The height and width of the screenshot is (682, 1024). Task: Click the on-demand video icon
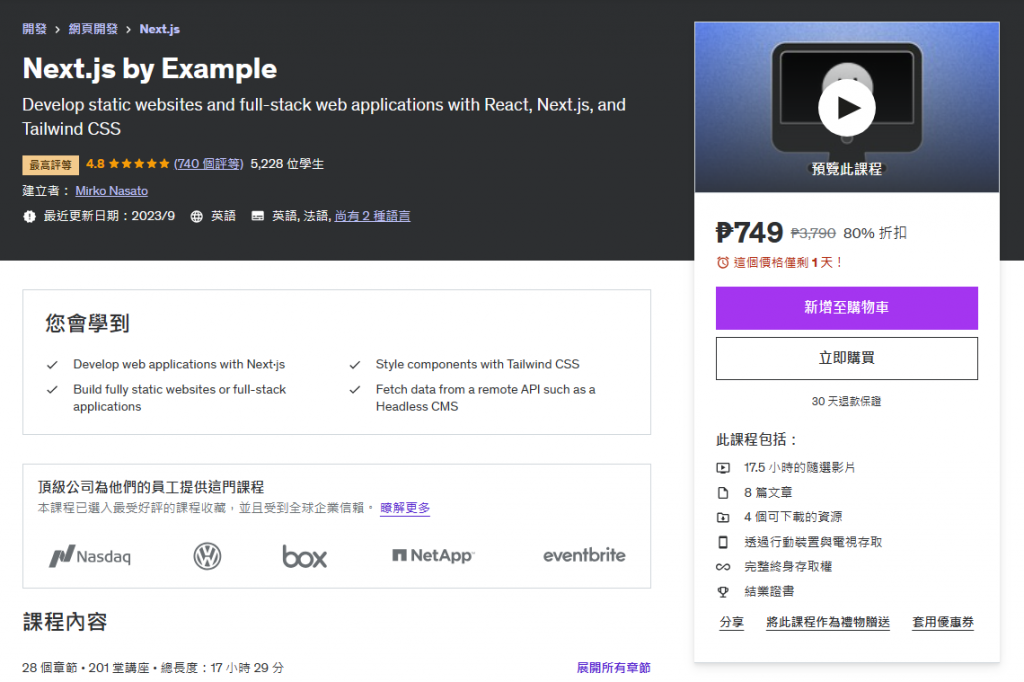point(723,468)
